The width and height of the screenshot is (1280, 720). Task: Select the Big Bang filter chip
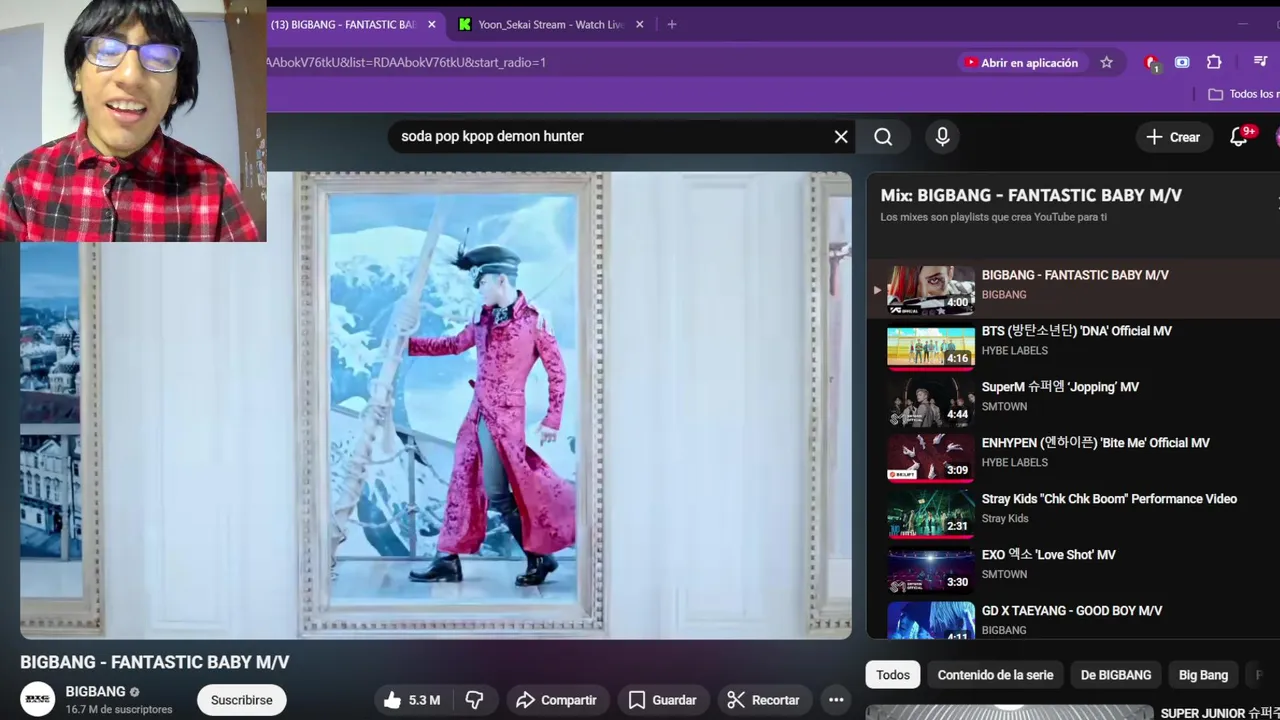[1203, 675]
